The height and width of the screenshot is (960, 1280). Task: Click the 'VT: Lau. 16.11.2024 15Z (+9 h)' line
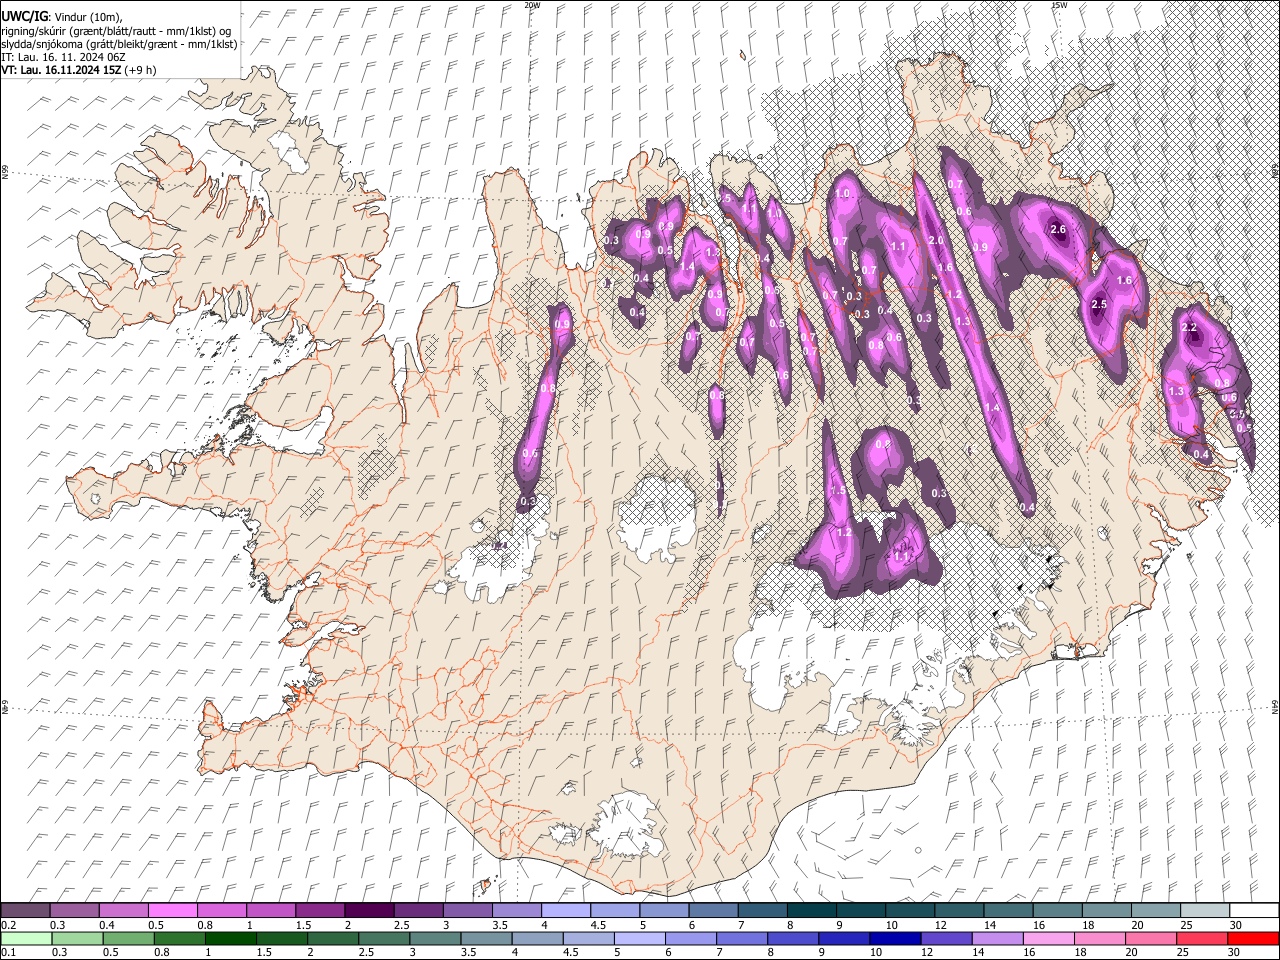pyautogui.click(x=78, y=70)
